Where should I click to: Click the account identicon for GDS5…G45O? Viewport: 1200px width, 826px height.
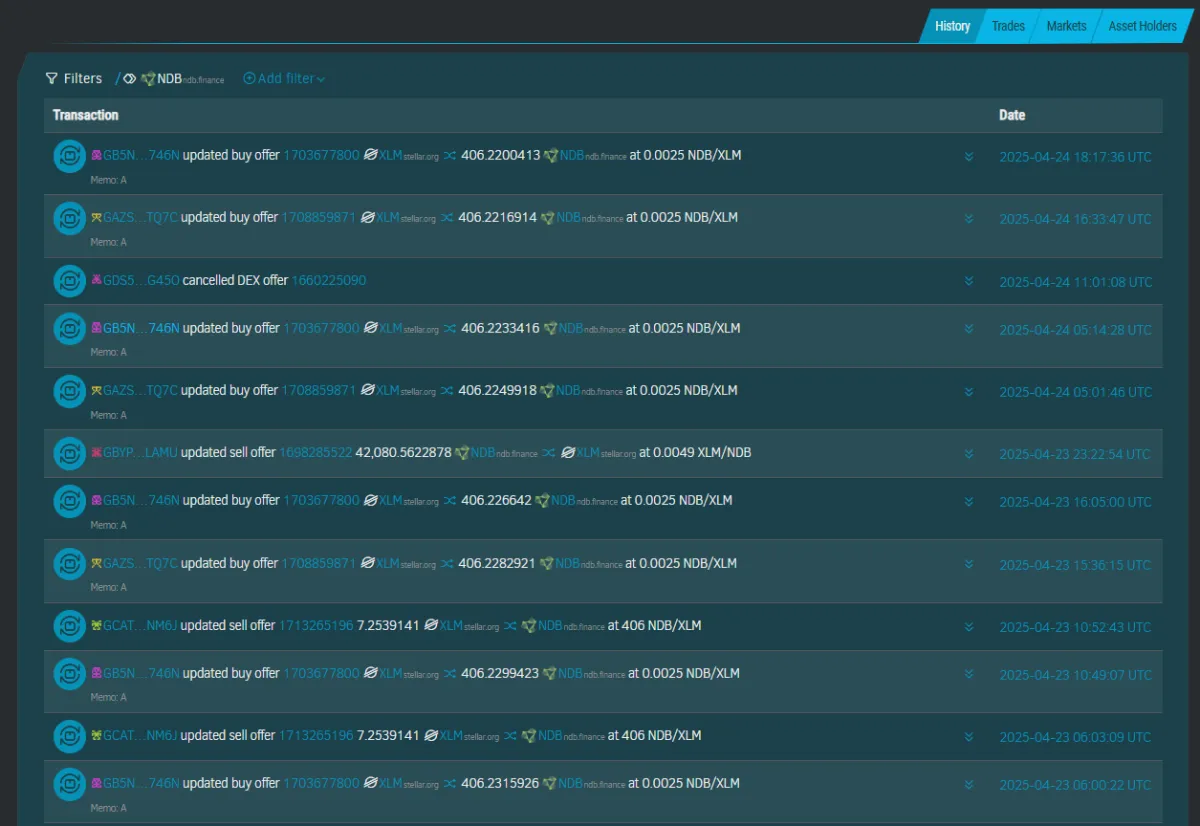[x=96, y=280]
